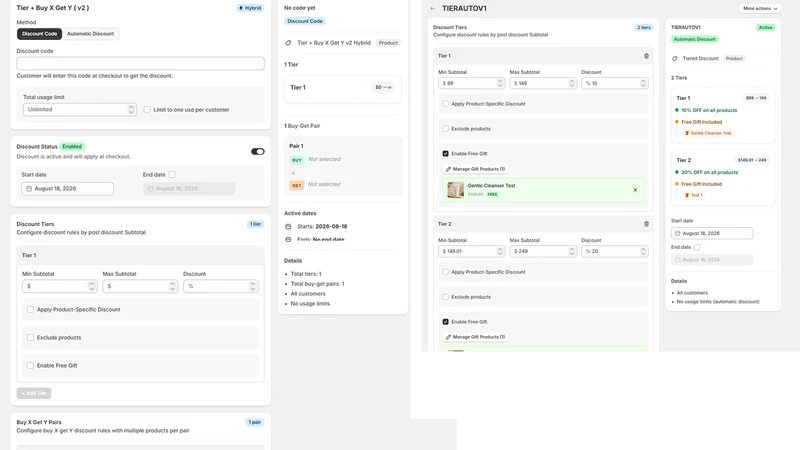Open Manage Gift Products in Tier 2

tap(475, 337)
